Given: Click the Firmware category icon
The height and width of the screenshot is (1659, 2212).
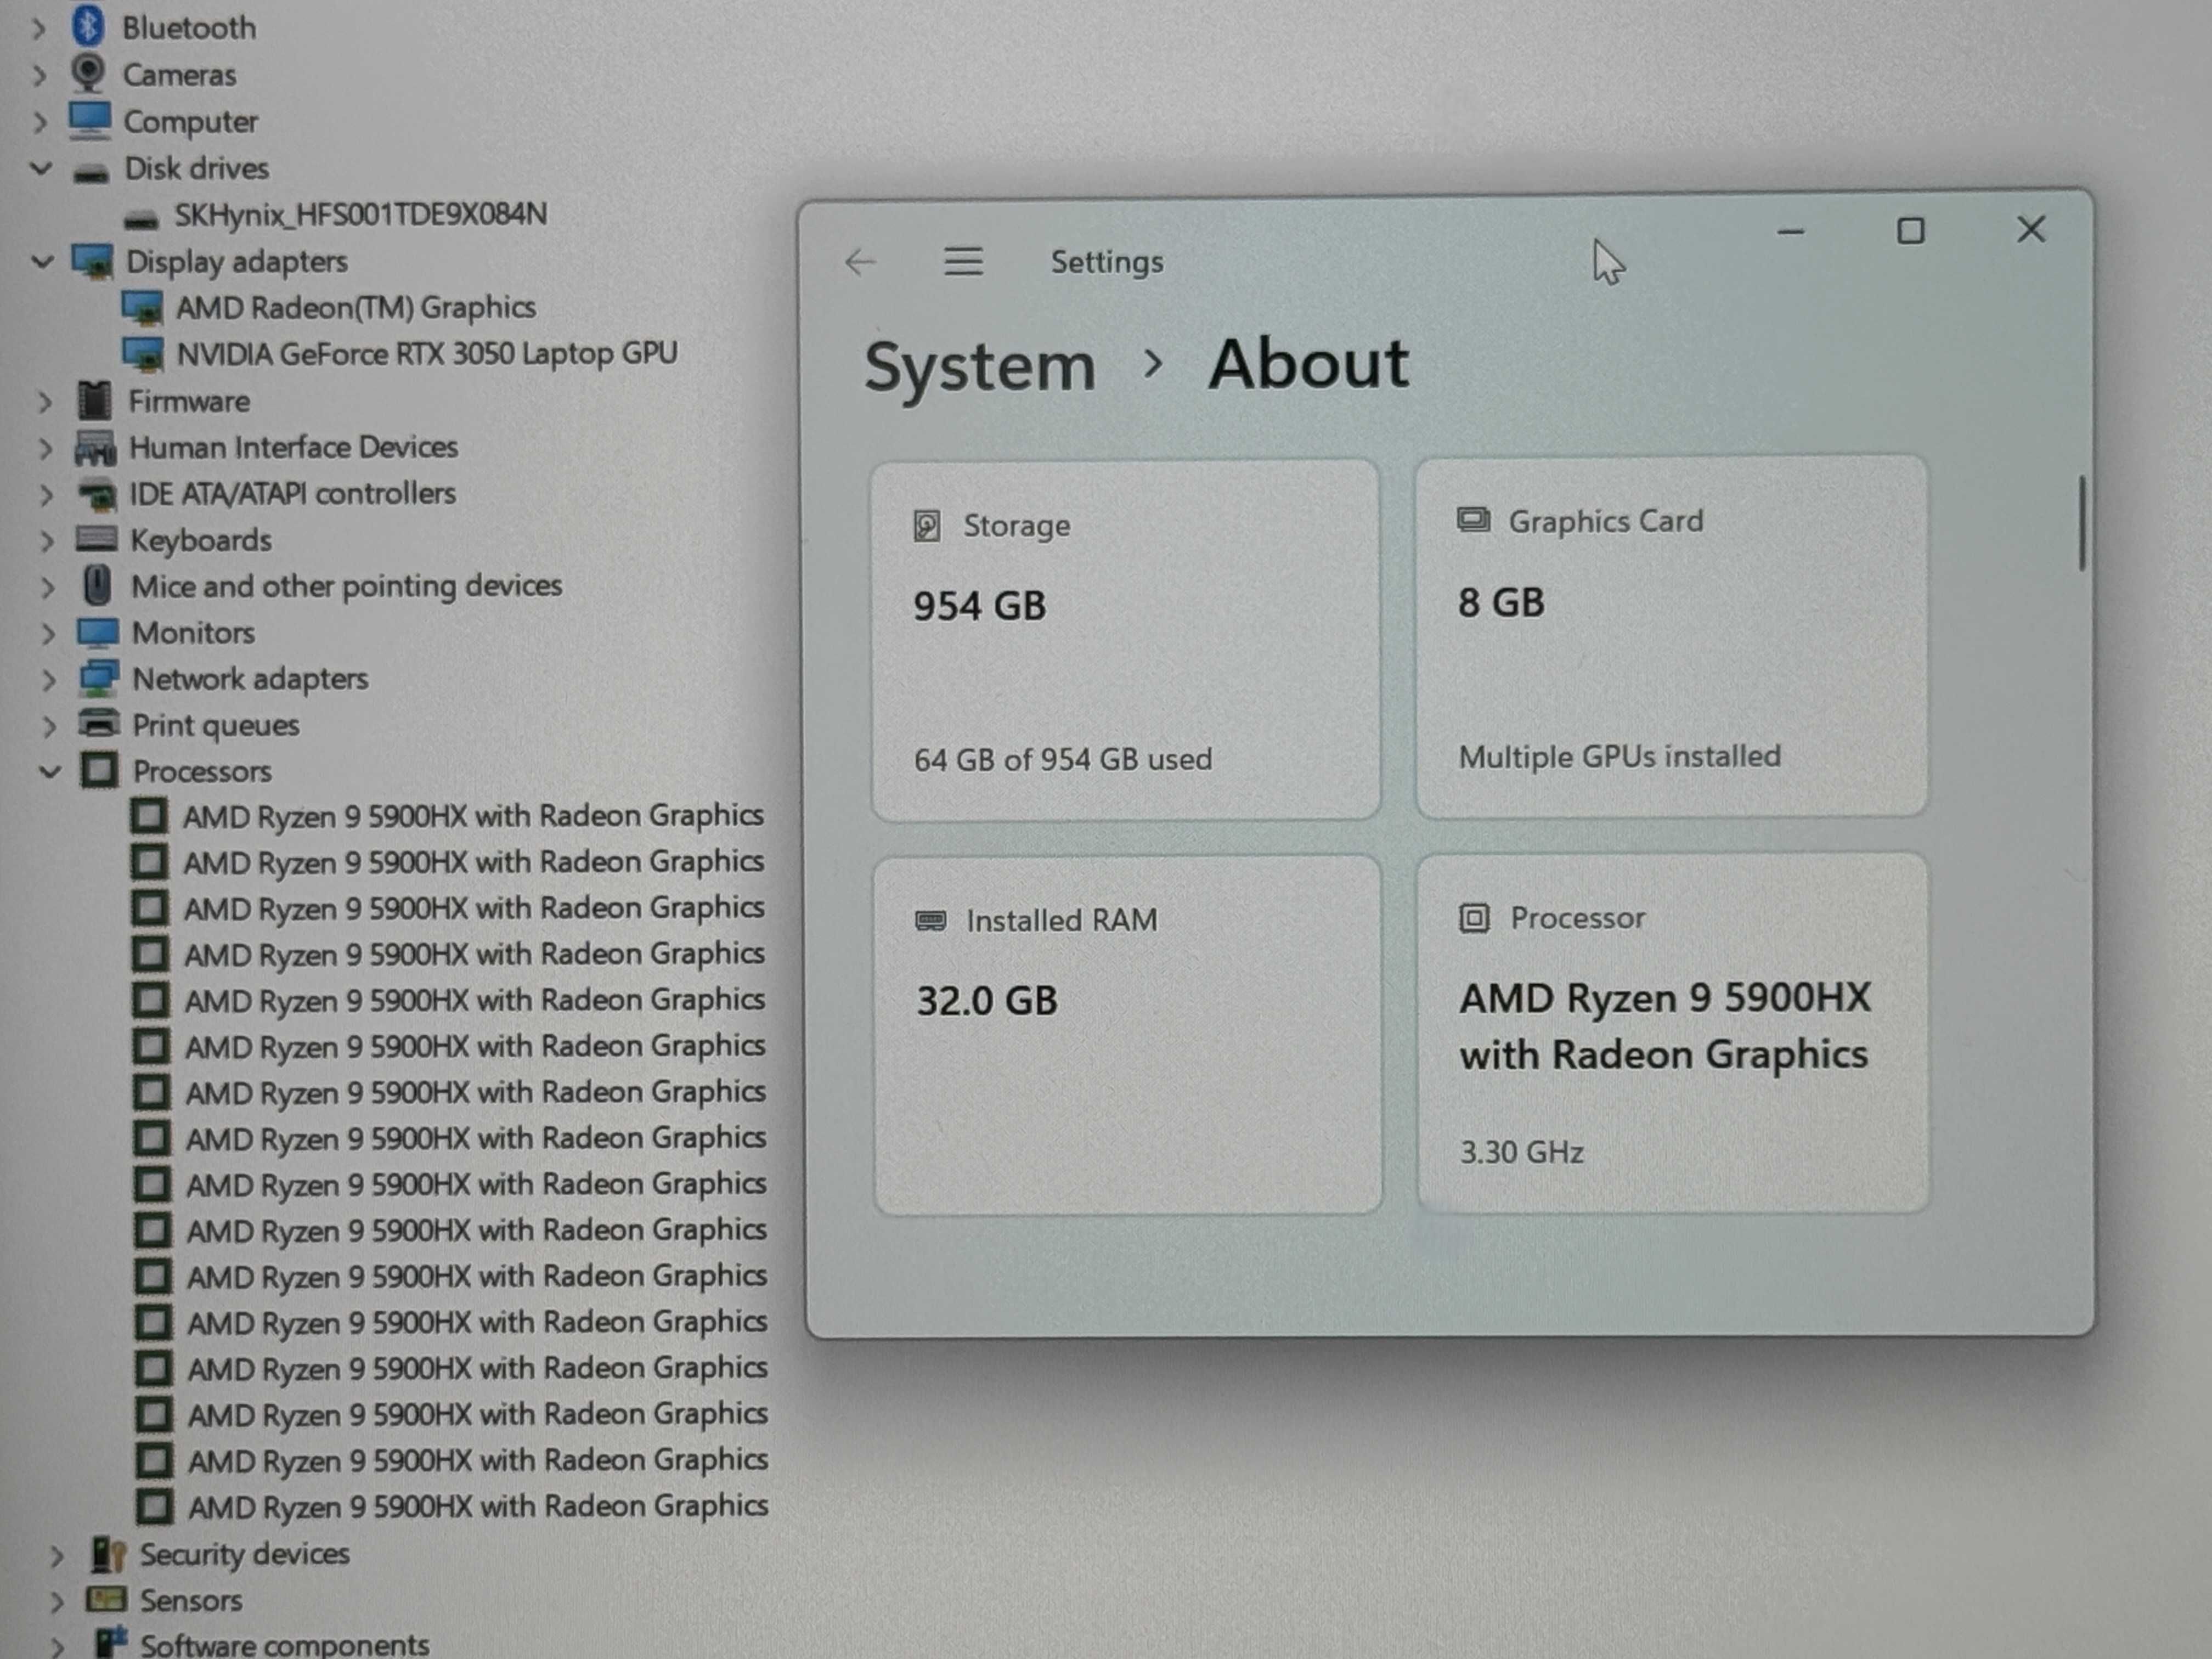Looking at the screenshot, I should click(95, 400).
